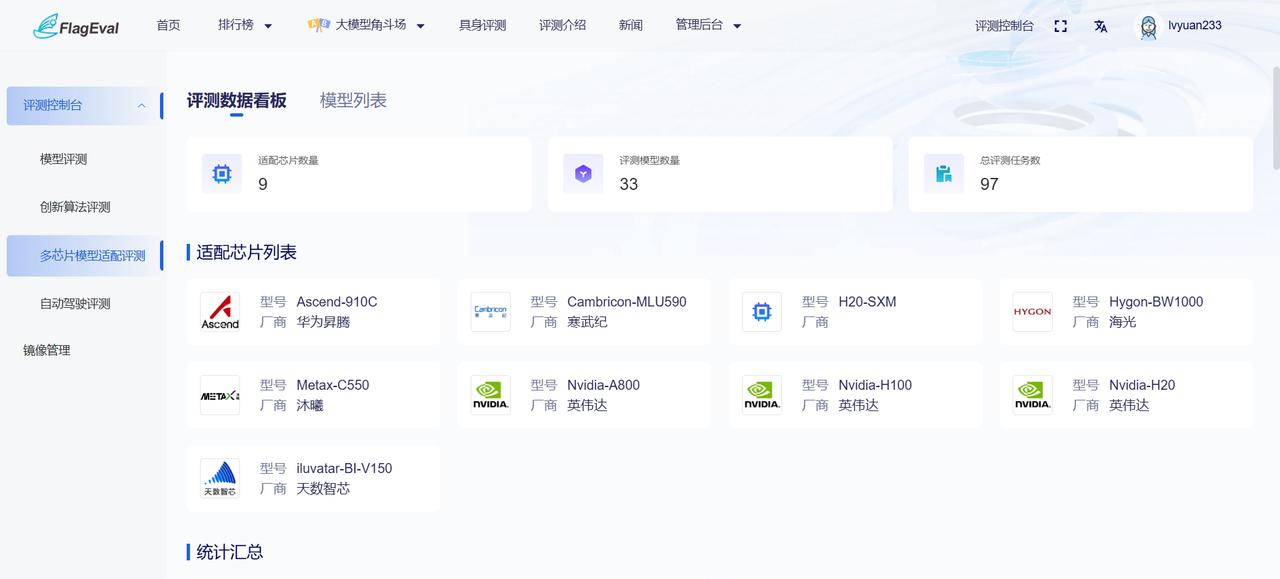Click the 适配芯片数量 value 9
Image resolution: width=1280 pixels, height=579 pixels.
point(263,184)
